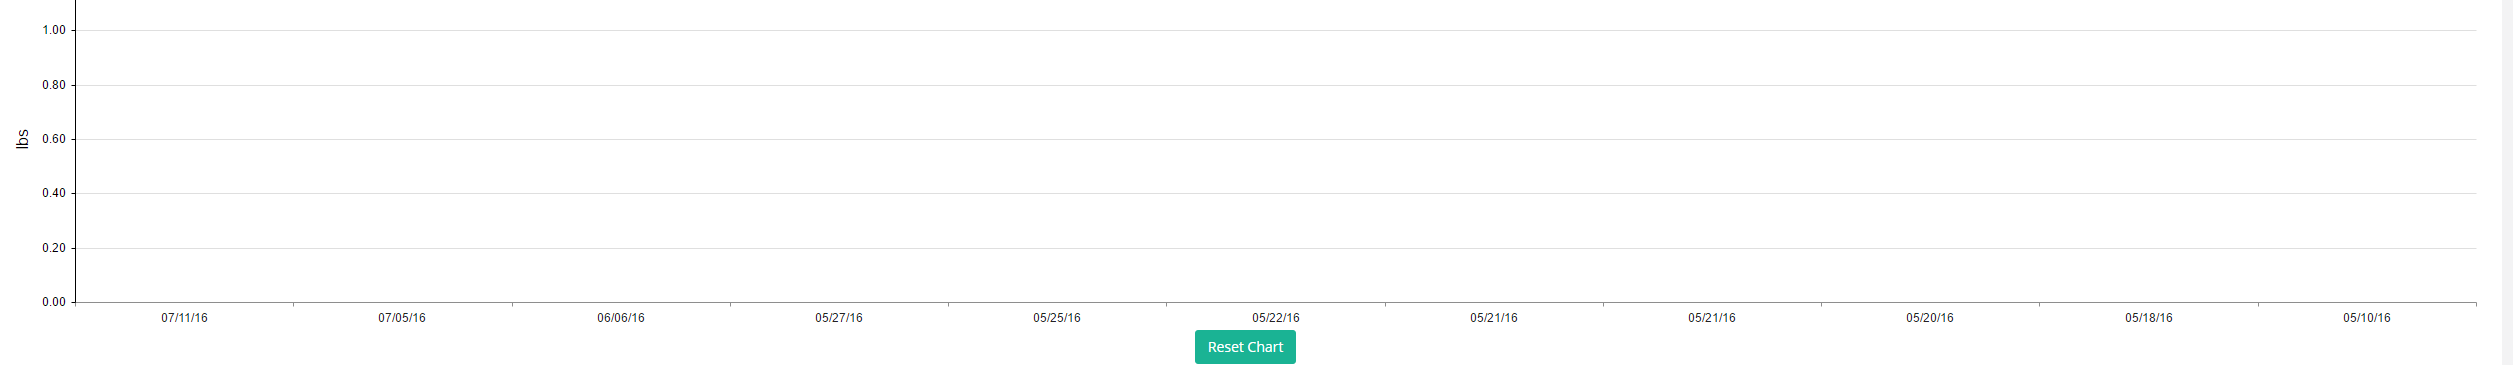
Task: Click the 05/27/16 date tick label
Action: point(839,318)
